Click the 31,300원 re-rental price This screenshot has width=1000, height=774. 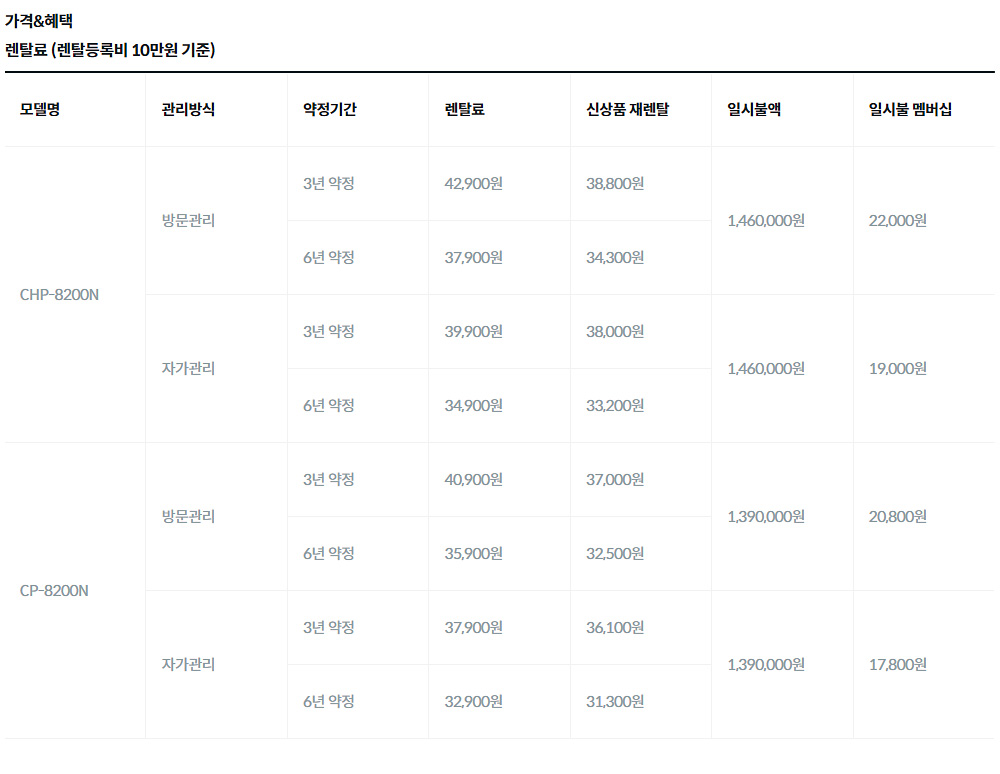pos(615,701)
